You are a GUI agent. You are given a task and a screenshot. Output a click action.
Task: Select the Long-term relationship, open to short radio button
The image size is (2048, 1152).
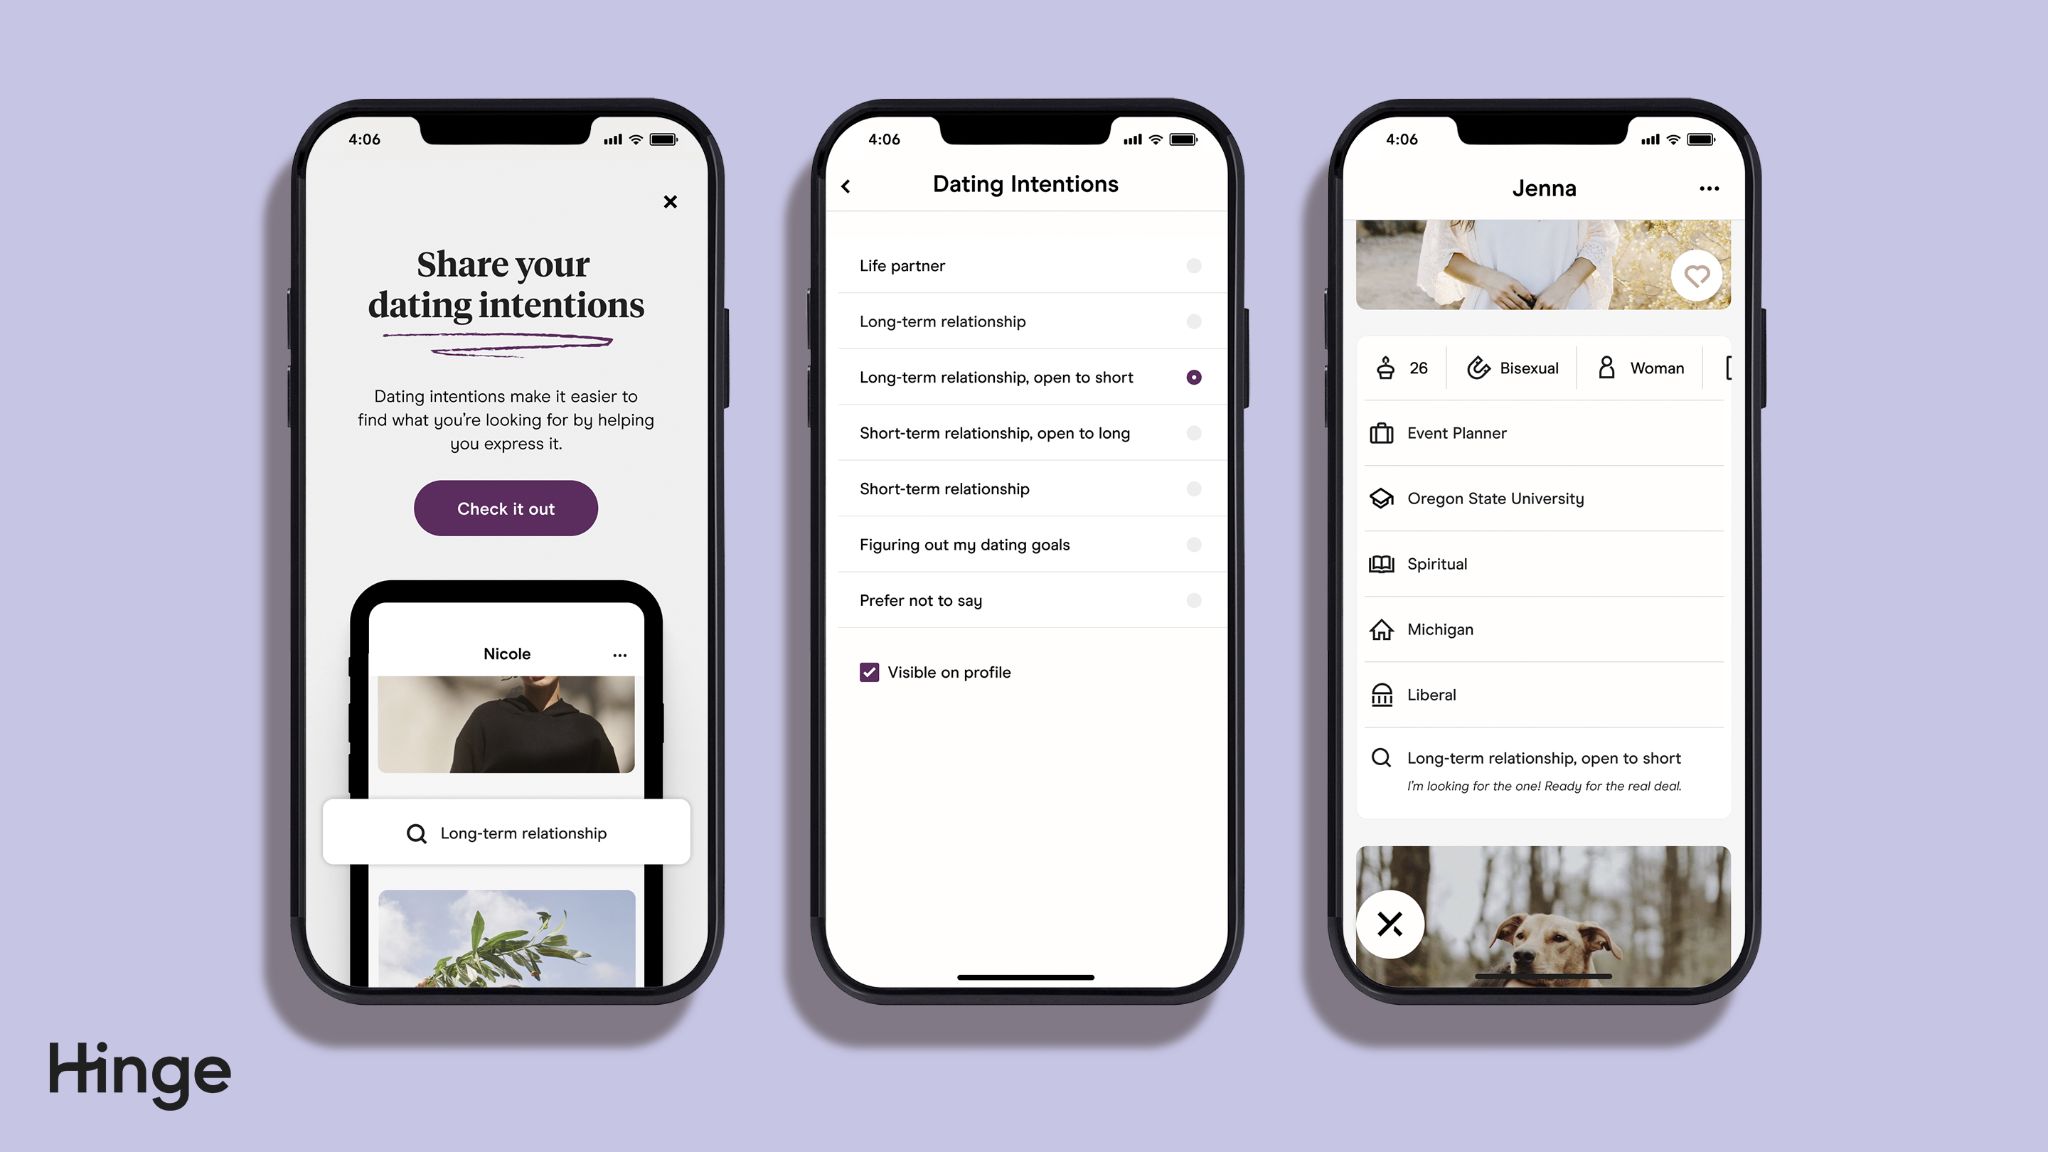[x=1193, y=377]
